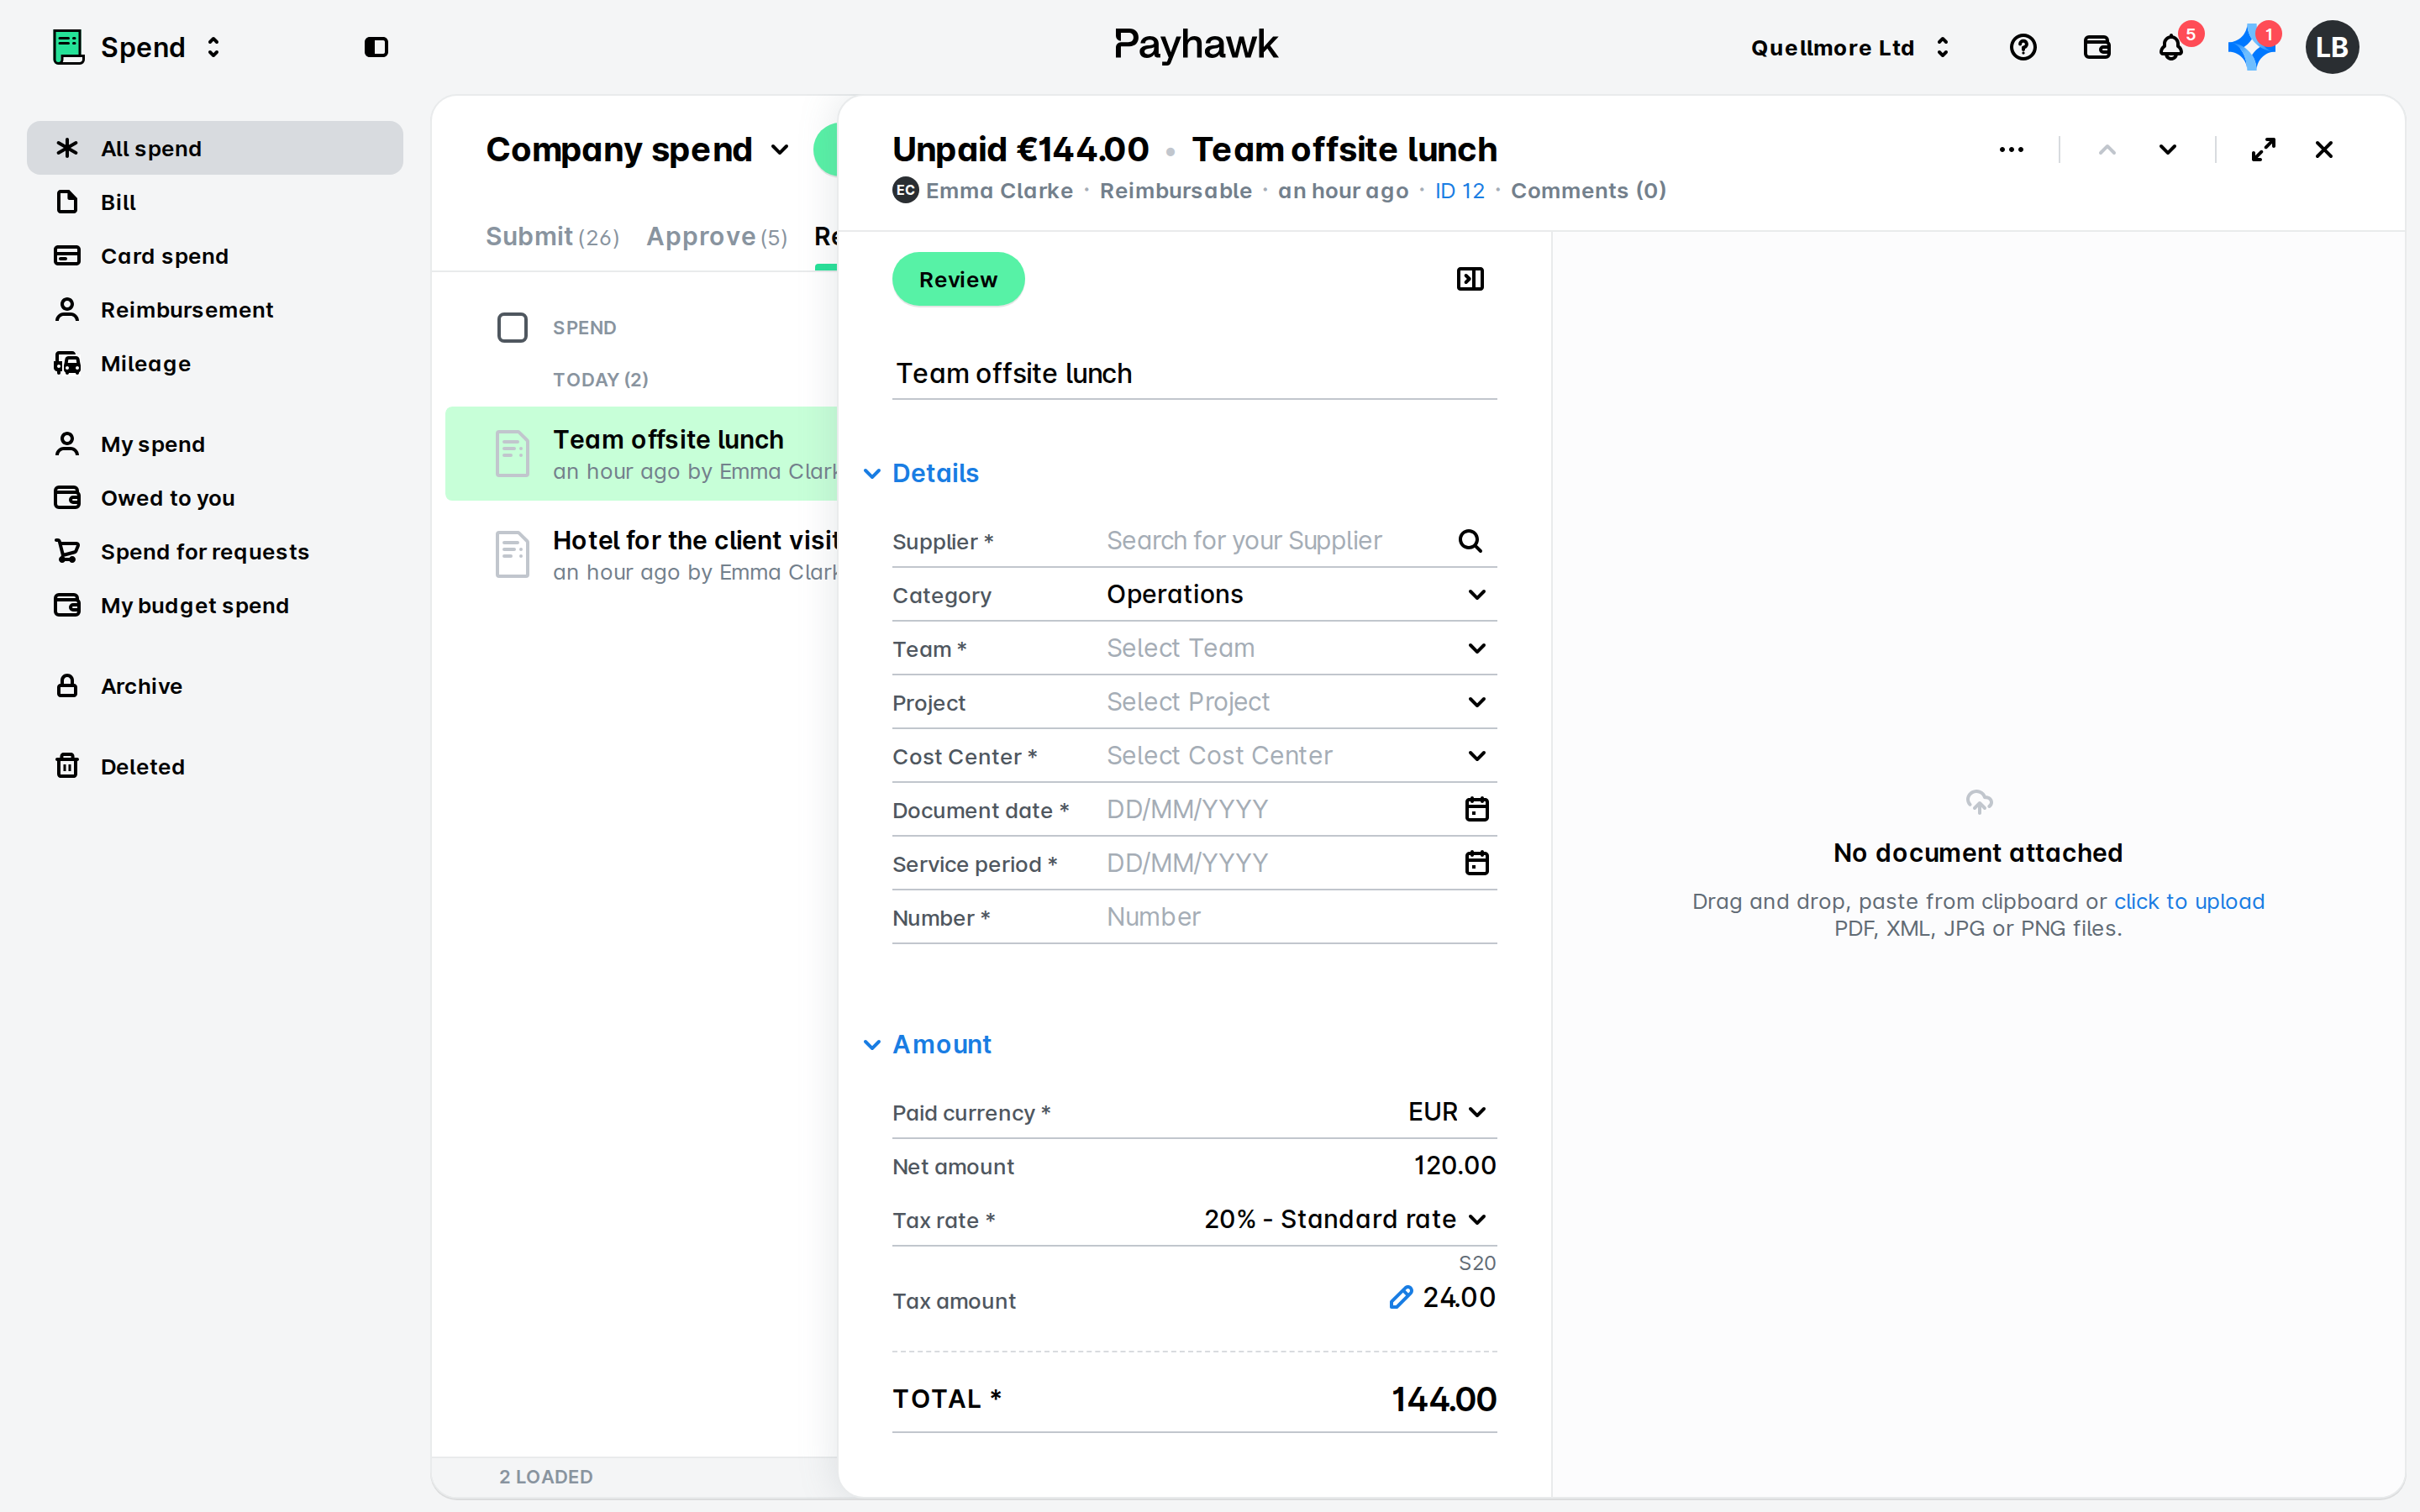Open the Tax rate 20% Standard rate dropdown

(x=1345, y=1220)
